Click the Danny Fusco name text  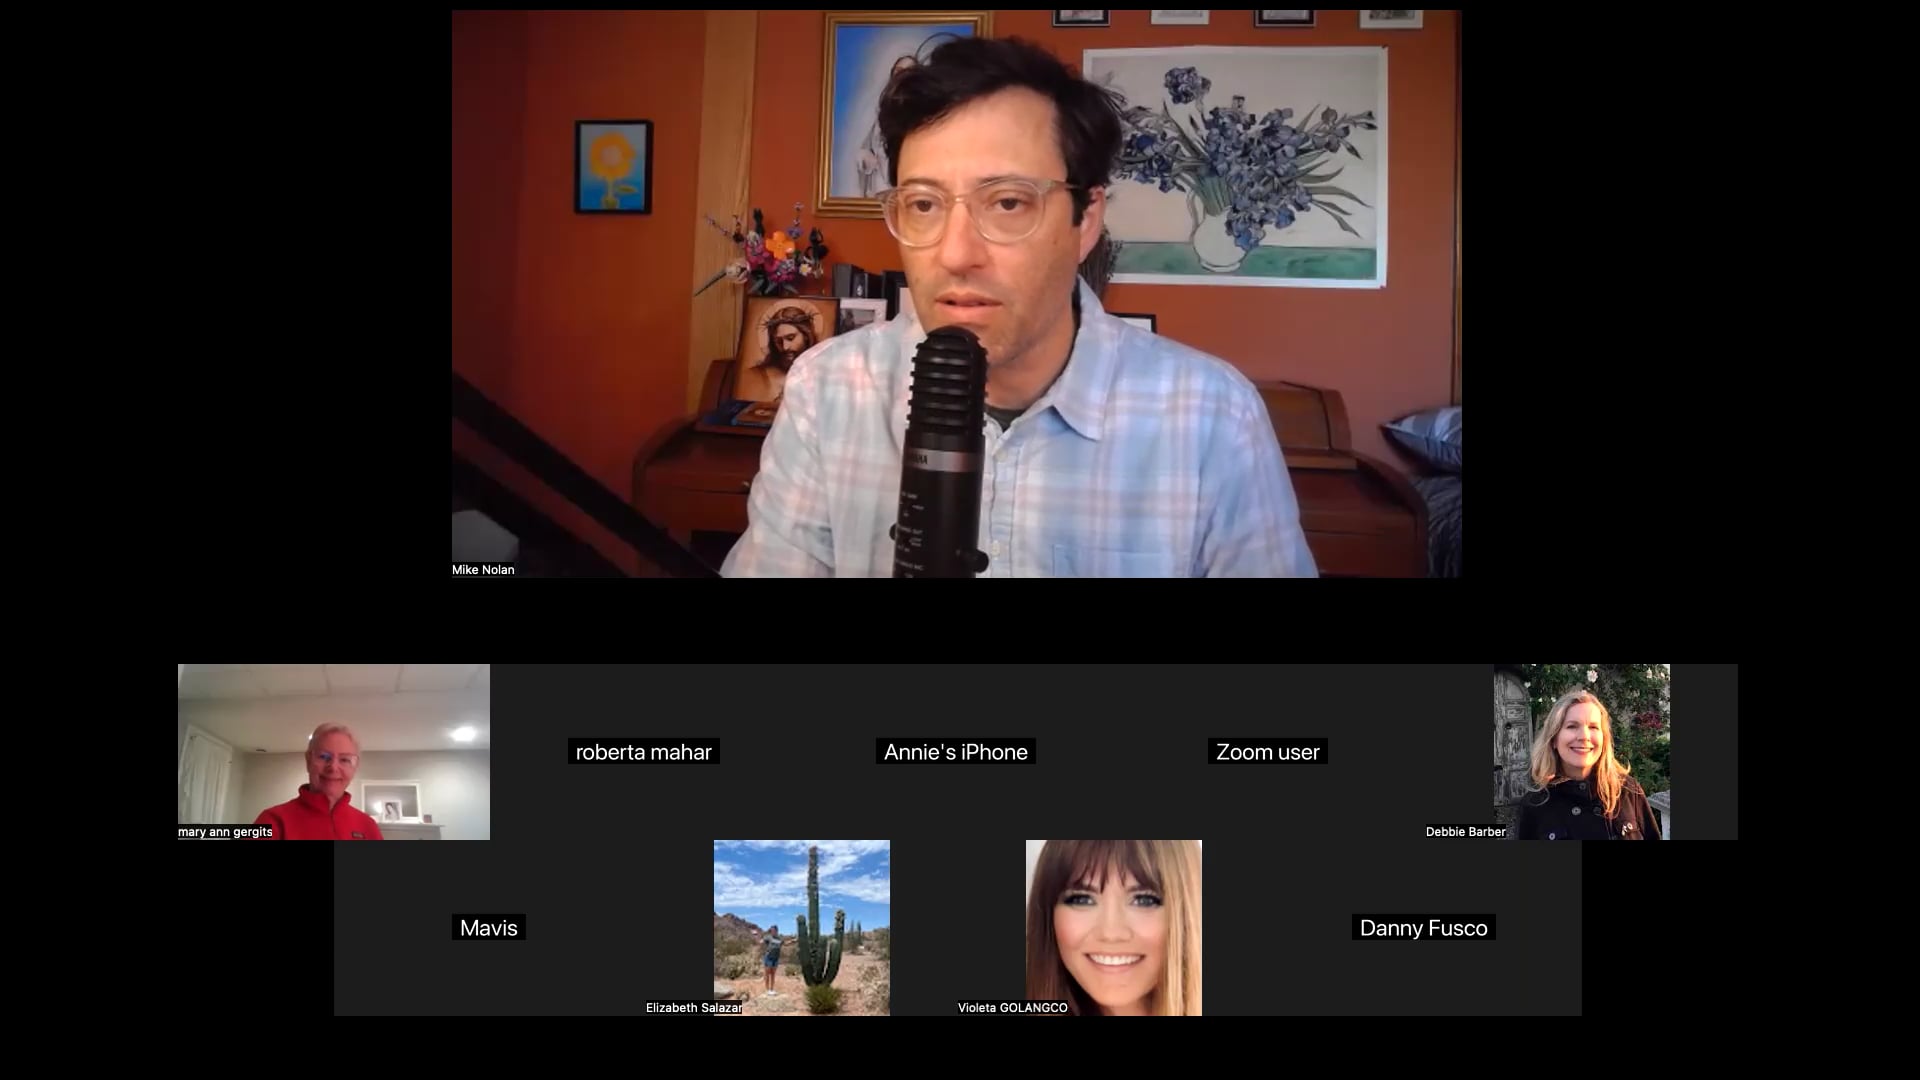tap(1424, 928)
